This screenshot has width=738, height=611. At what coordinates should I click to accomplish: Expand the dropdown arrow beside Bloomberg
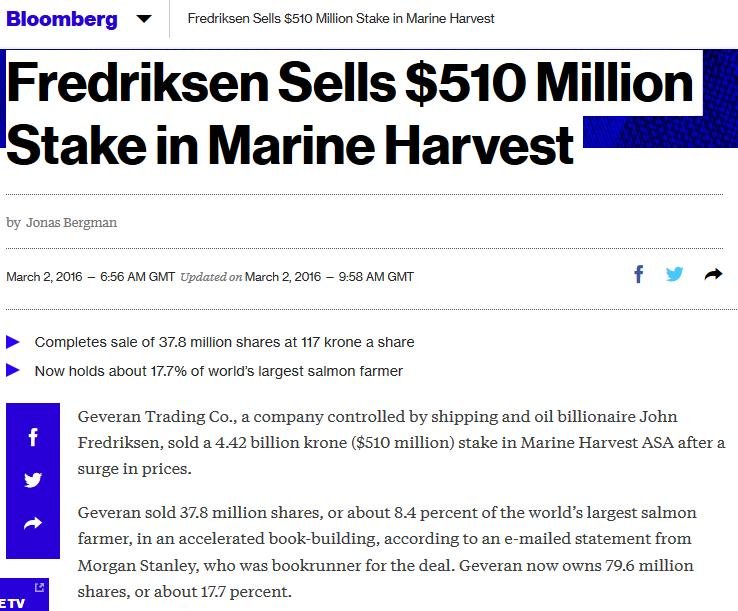click(x=144, y=19)
